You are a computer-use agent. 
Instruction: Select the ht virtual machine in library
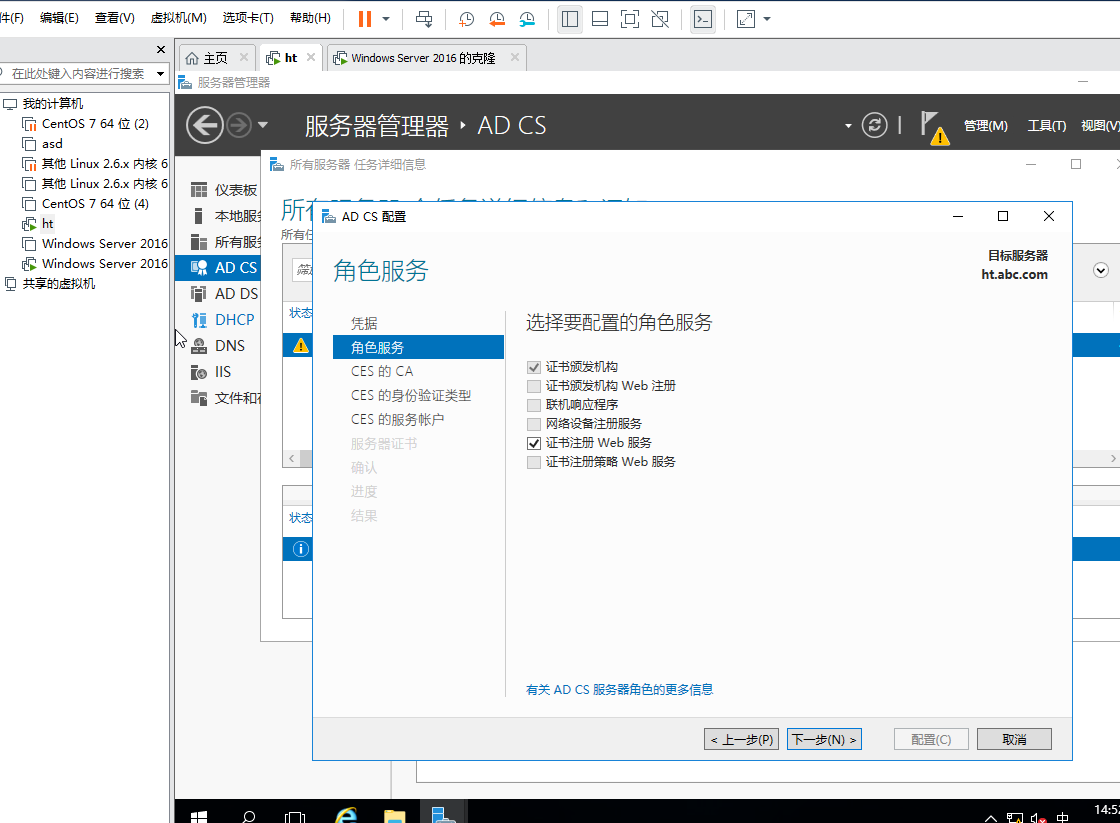pos(47,224)
